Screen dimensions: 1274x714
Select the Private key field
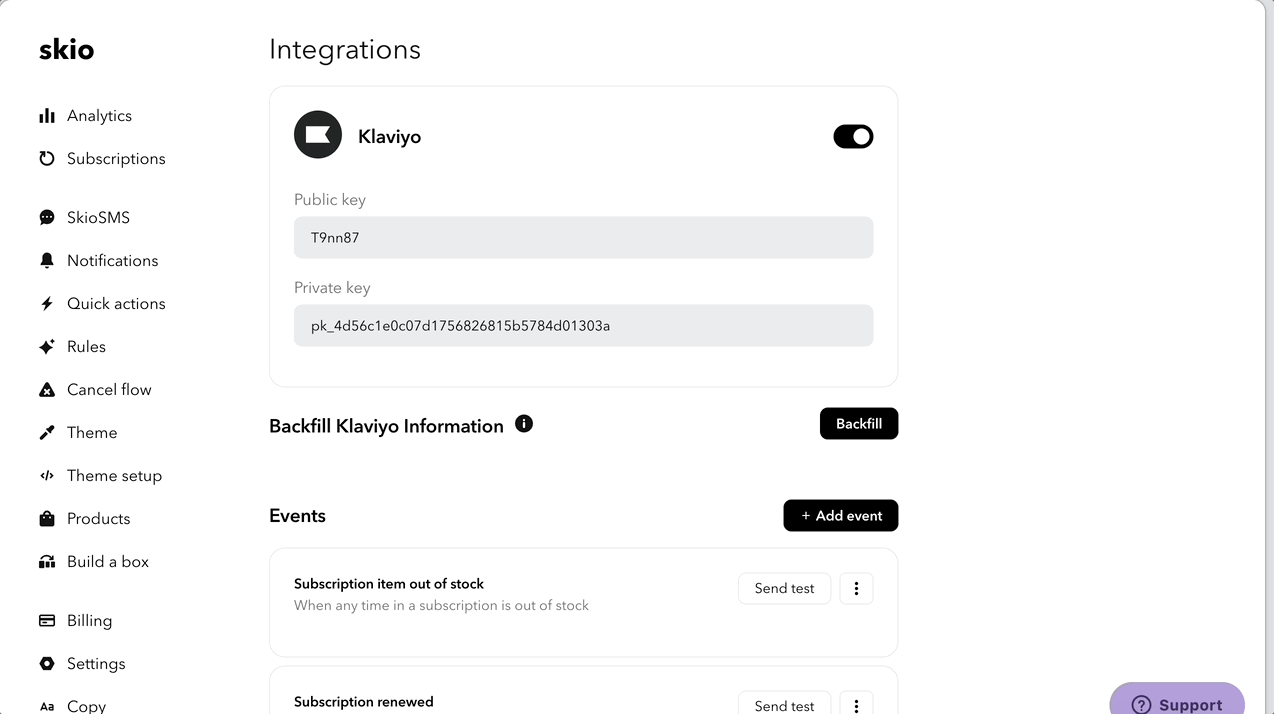click(583, 325)
